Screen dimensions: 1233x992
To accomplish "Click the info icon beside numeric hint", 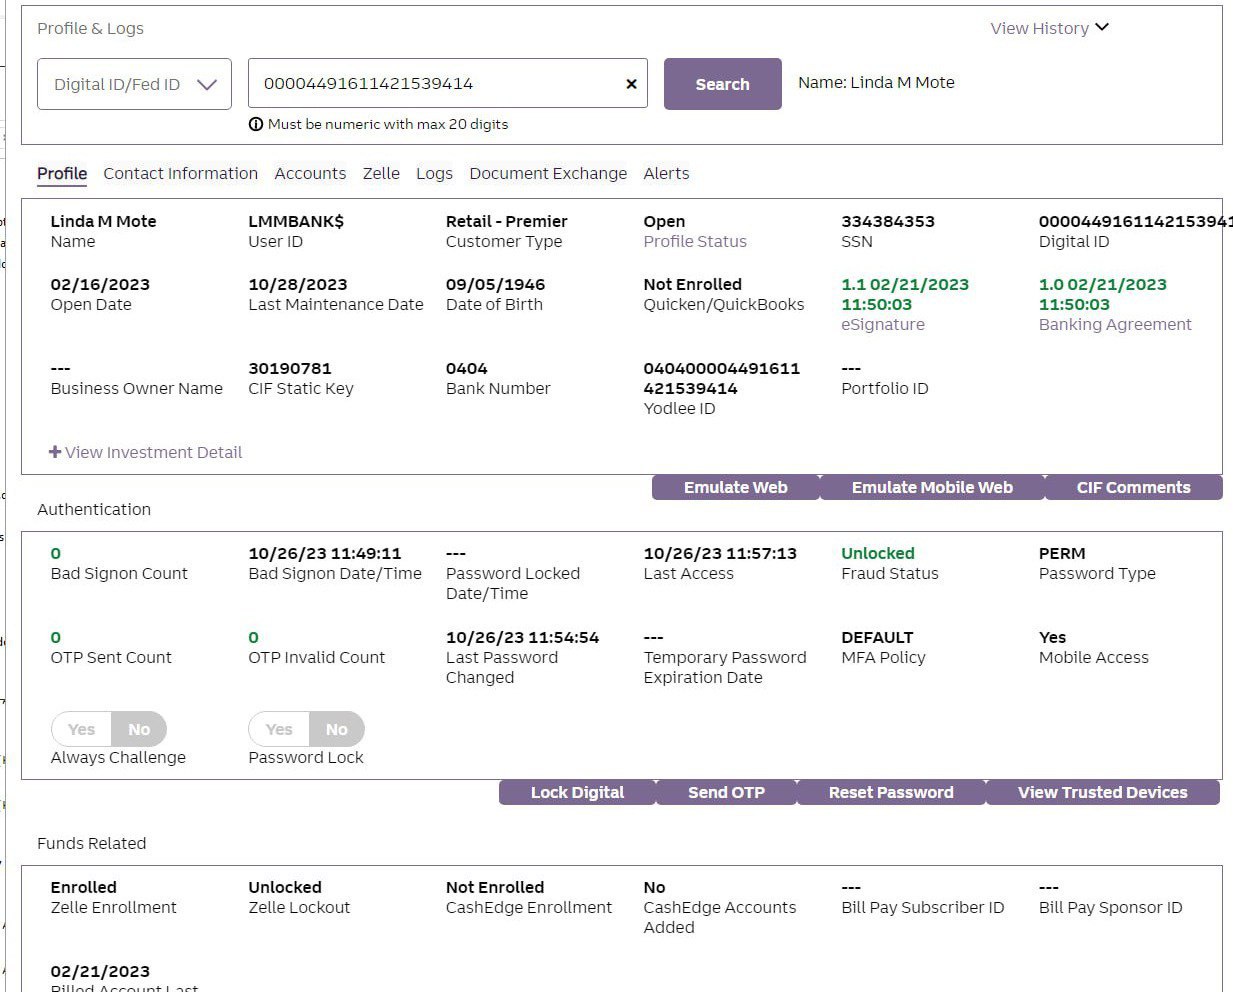I will coord(256,124).
